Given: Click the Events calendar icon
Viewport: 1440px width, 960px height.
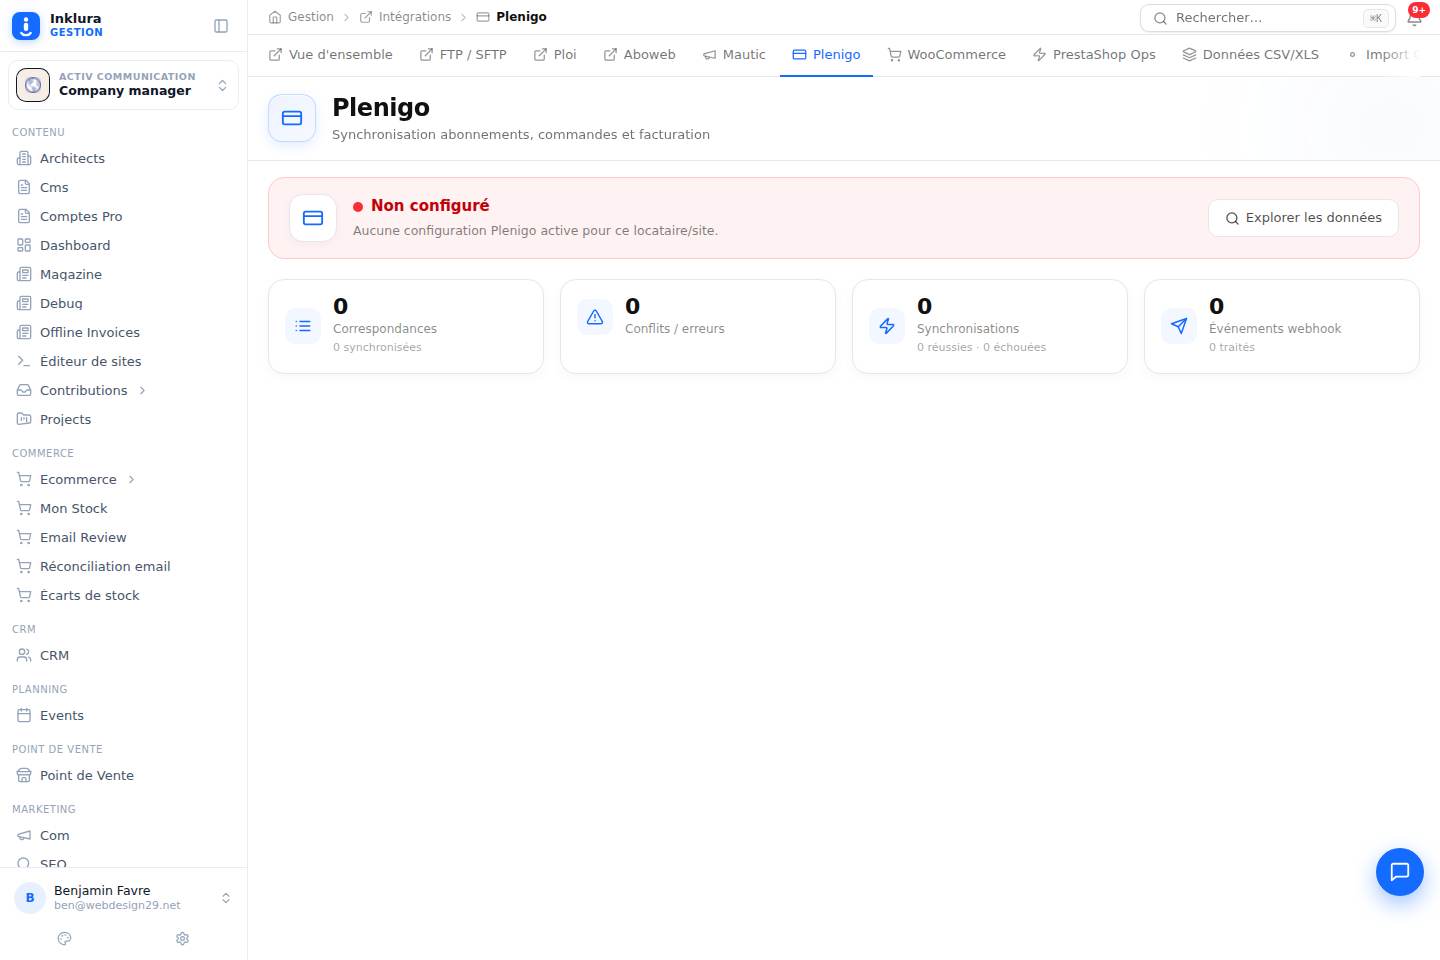Looking at the screenshot, I should [24, 715].
